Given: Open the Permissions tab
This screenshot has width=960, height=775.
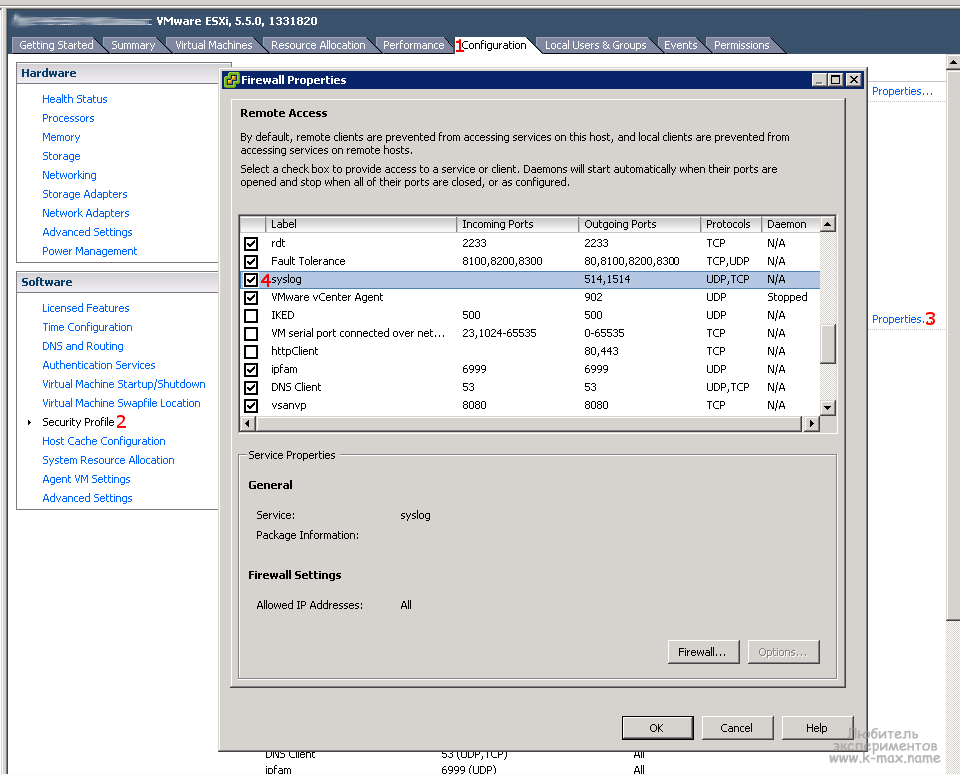Looking at the screenshot, I should click(741, 45).
